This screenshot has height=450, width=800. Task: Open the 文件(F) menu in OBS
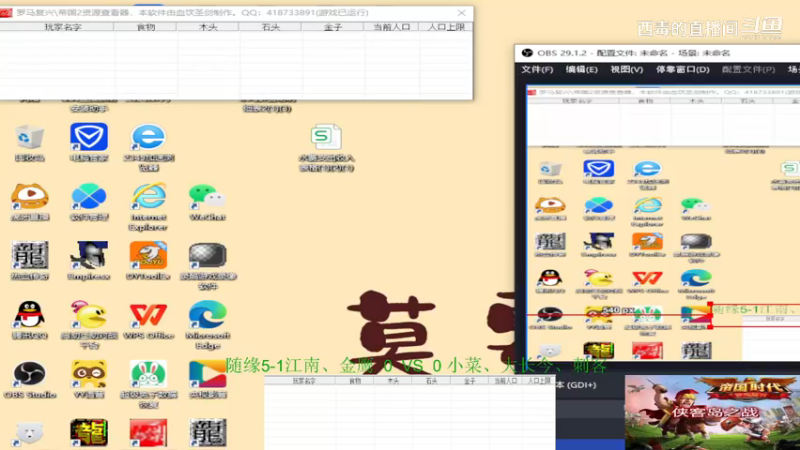537,69
